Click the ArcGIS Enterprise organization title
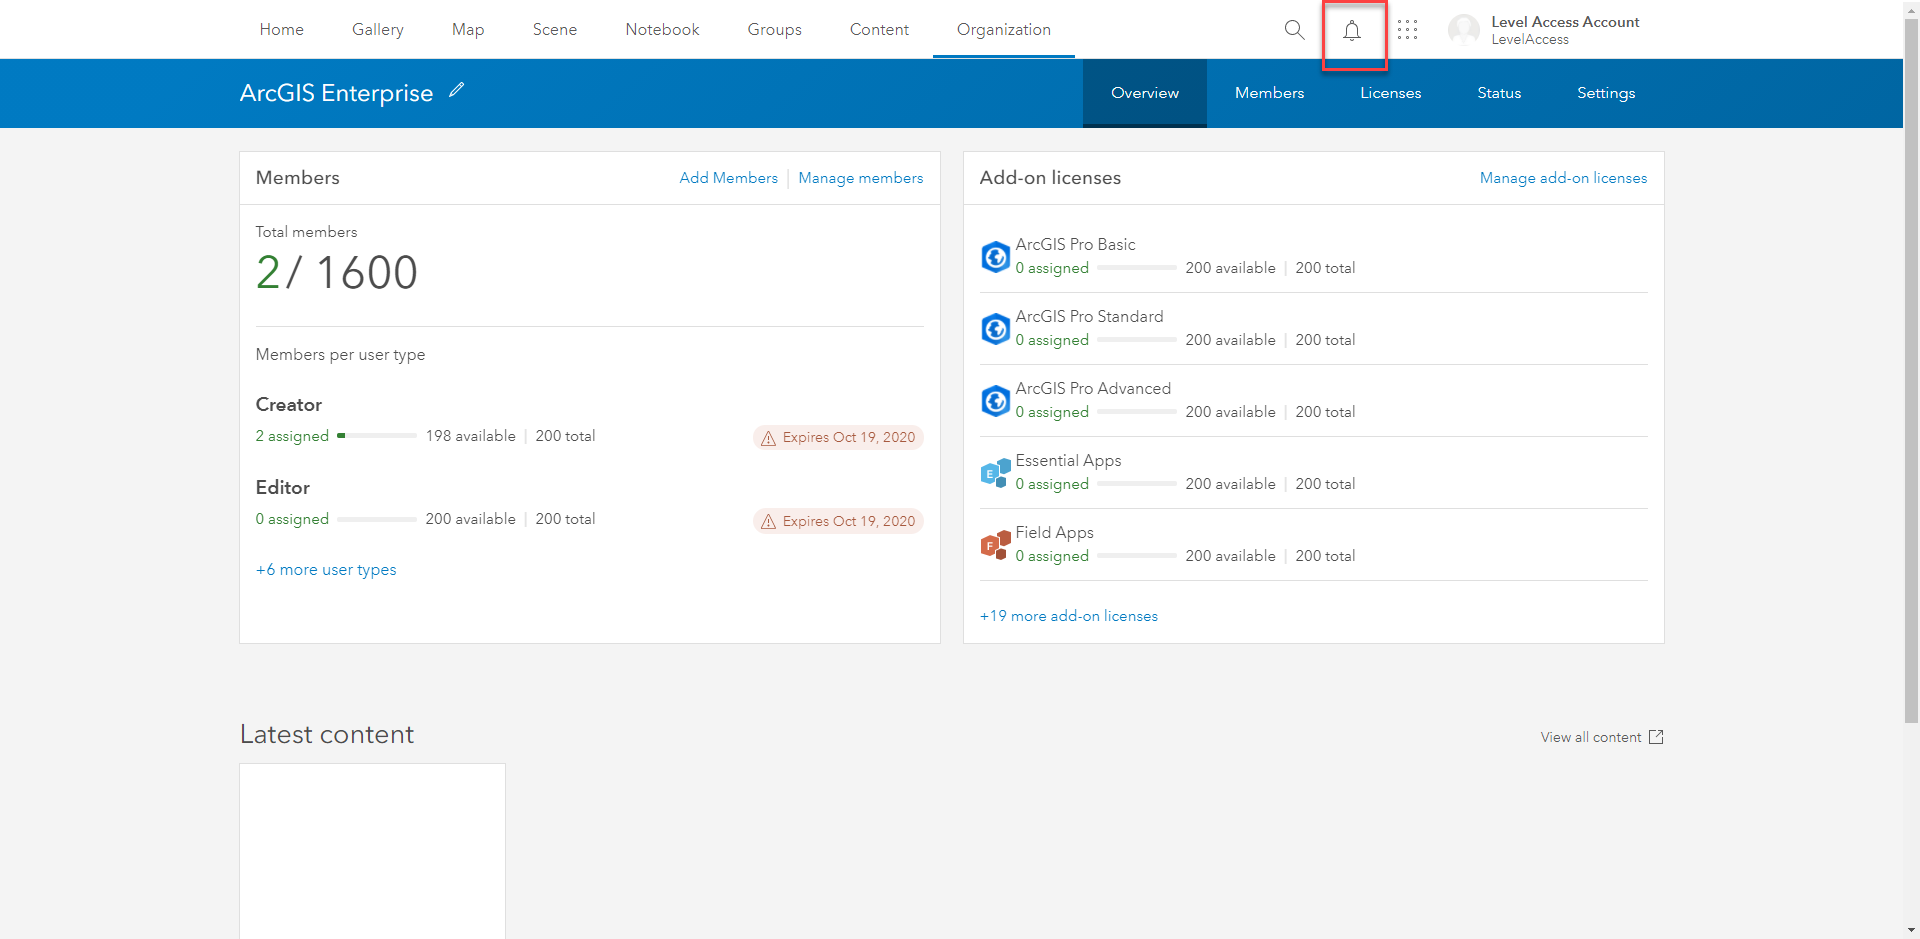 pos(336,93)
